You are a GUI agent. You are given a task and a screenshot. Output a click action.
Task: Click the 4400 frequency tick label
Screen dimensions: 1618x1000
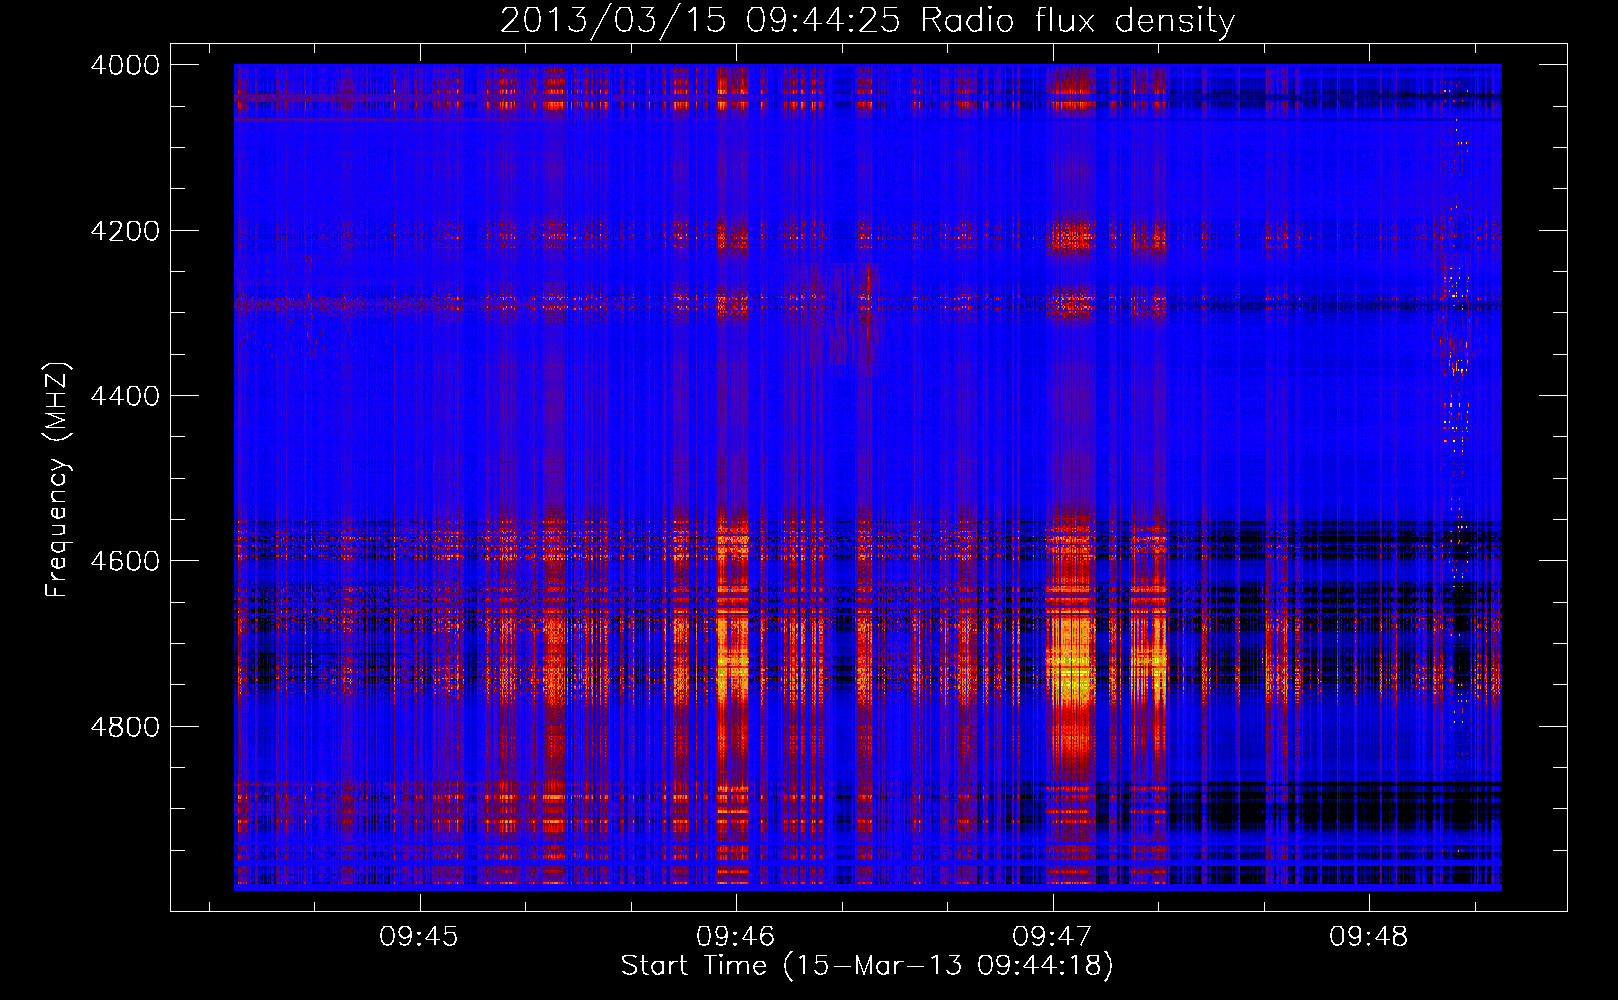click(x=125, y=396)
